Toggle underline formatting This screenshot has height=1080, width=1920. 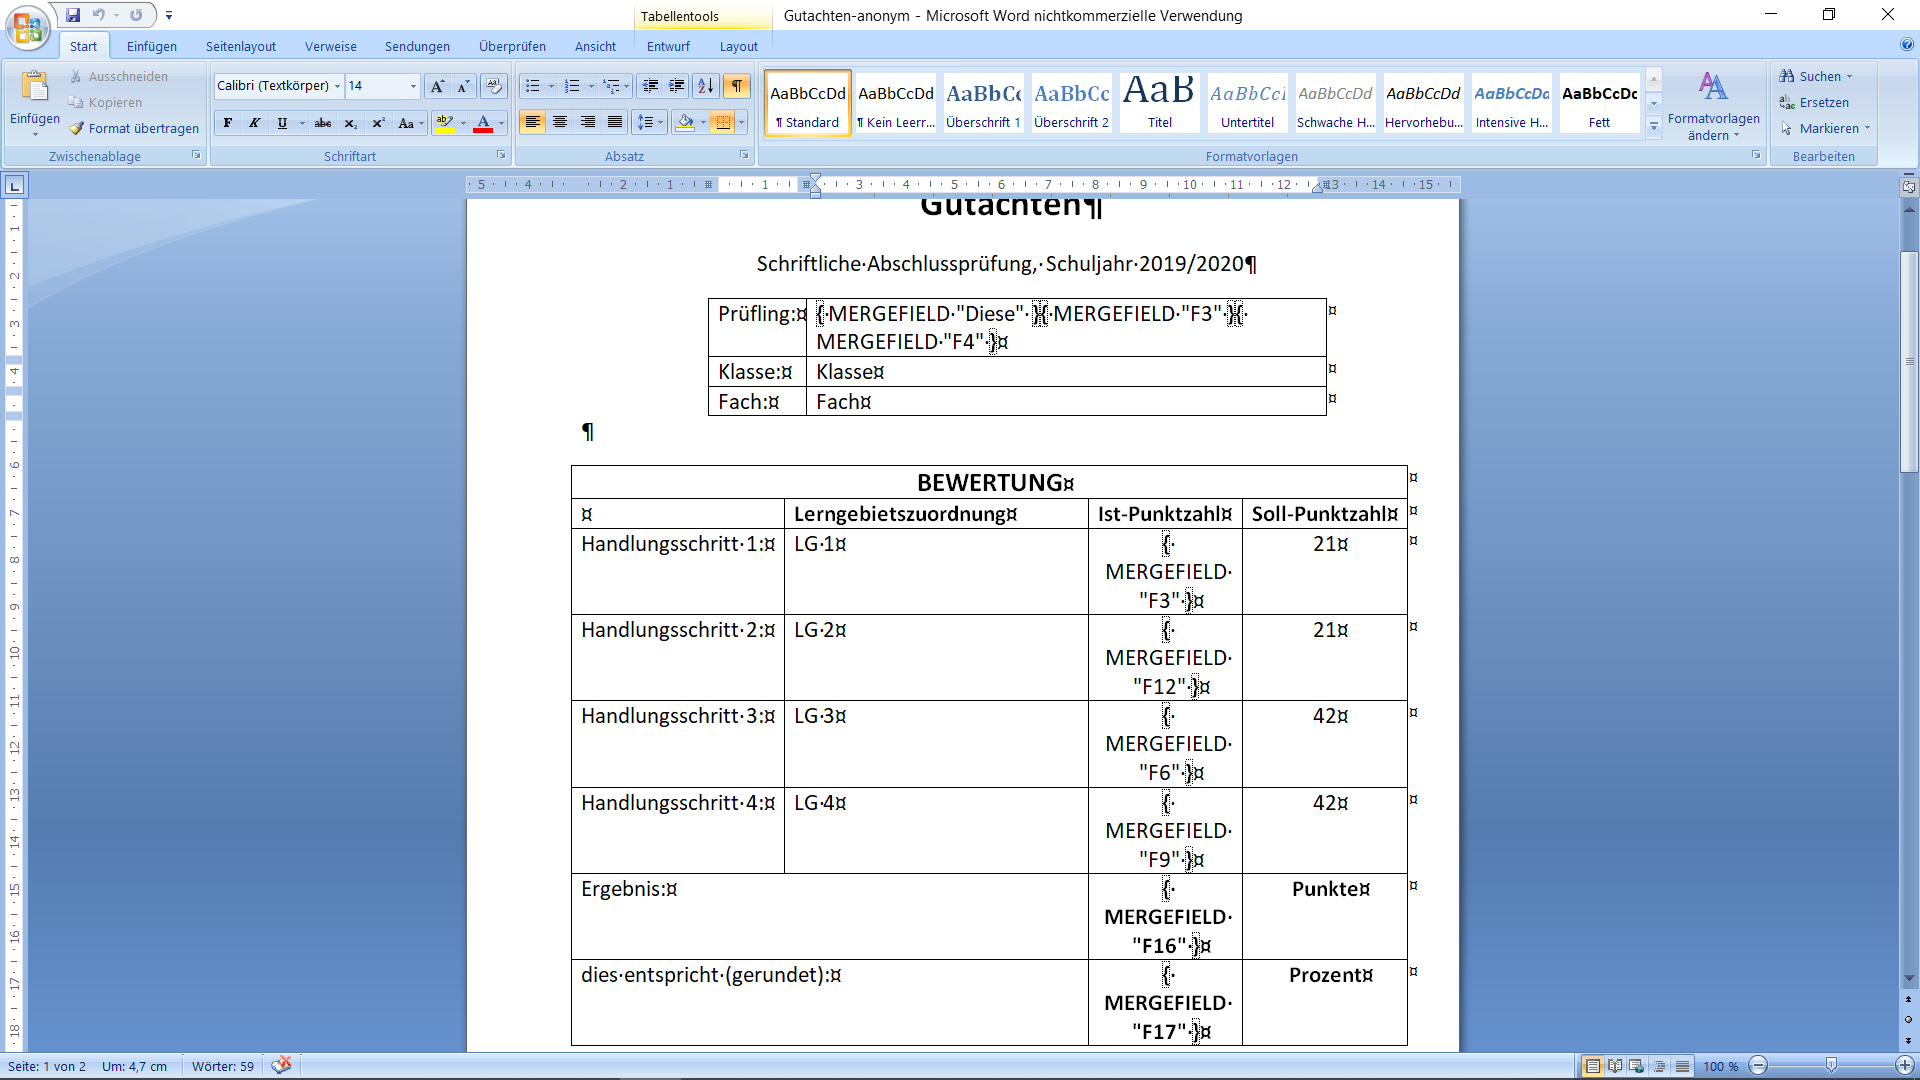click(282, 123)
